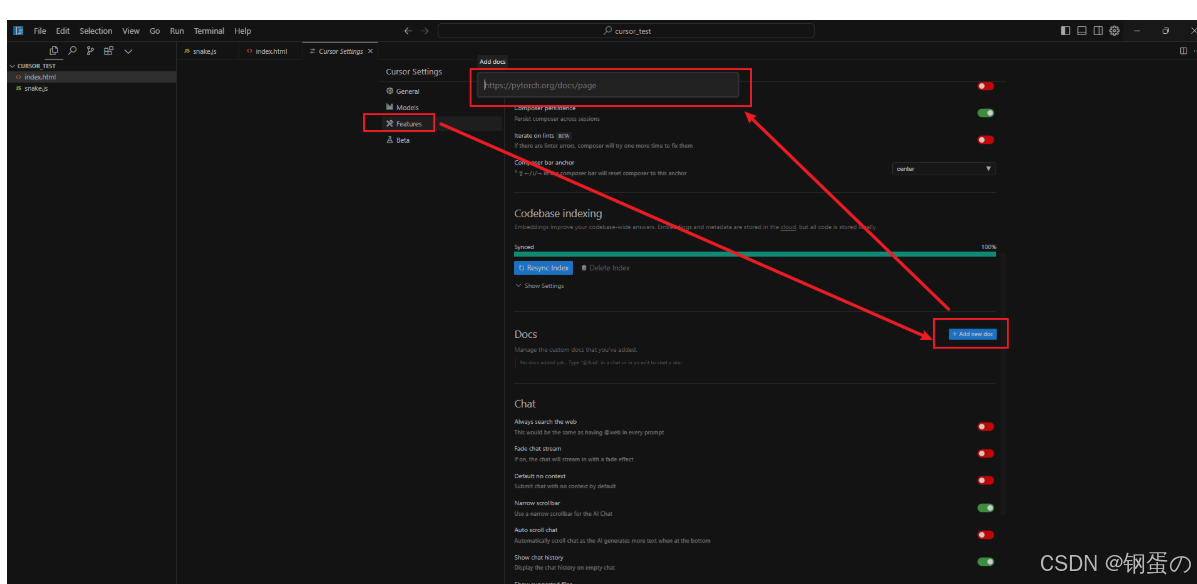This screenshot has width=1197, height=584.
Task: Open index.html in the explorer tree
Action: coord(92,77)
